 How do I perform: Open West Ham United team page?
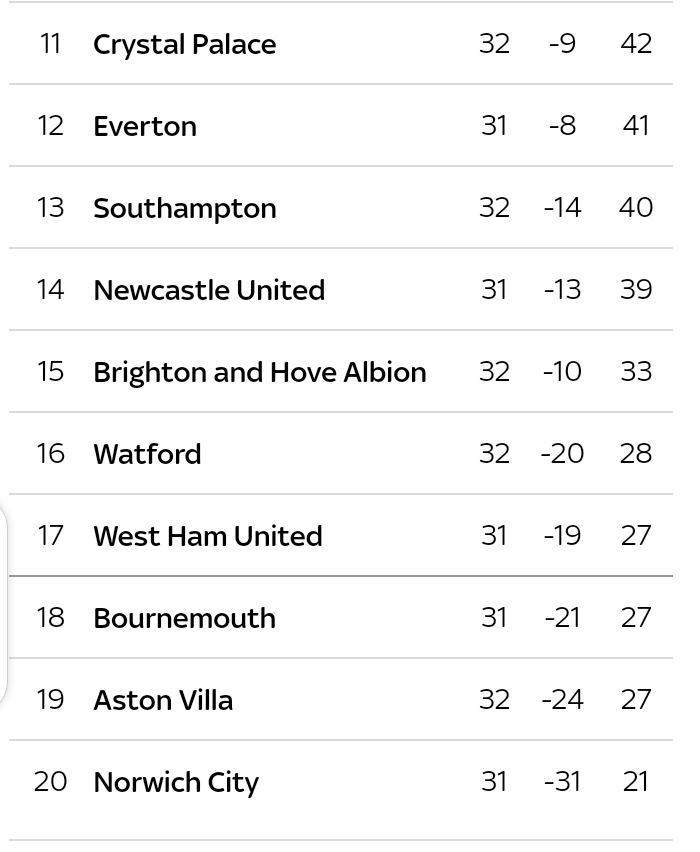click(x=208, y=536)
